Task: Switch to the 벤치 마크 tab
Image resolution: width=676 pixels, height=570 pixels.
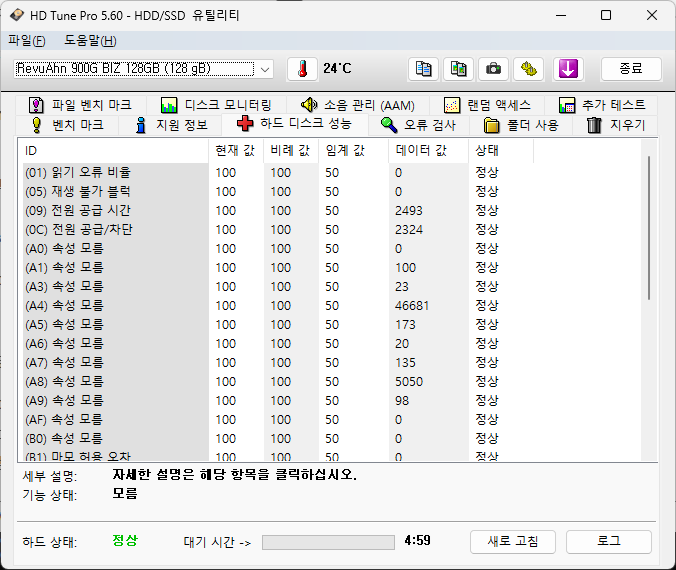Action: [68, 125]
